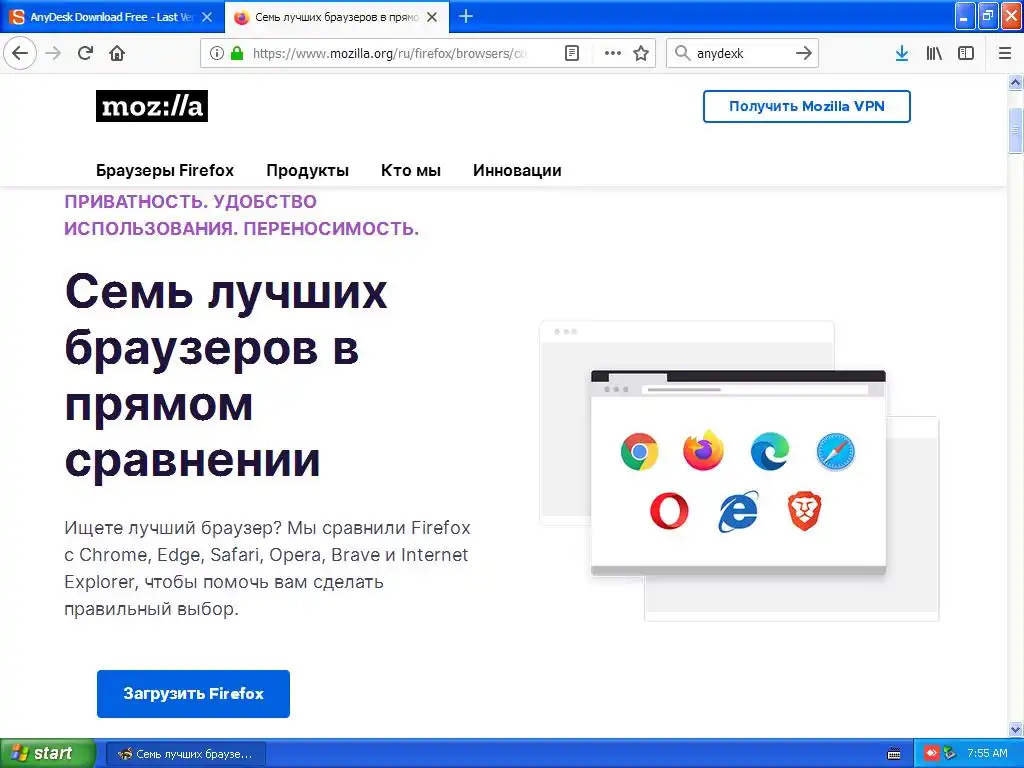Image resolution: width=1024 pixels, height=768 pixels.
Task: Open the browser home page
Action: pos(117,53)
